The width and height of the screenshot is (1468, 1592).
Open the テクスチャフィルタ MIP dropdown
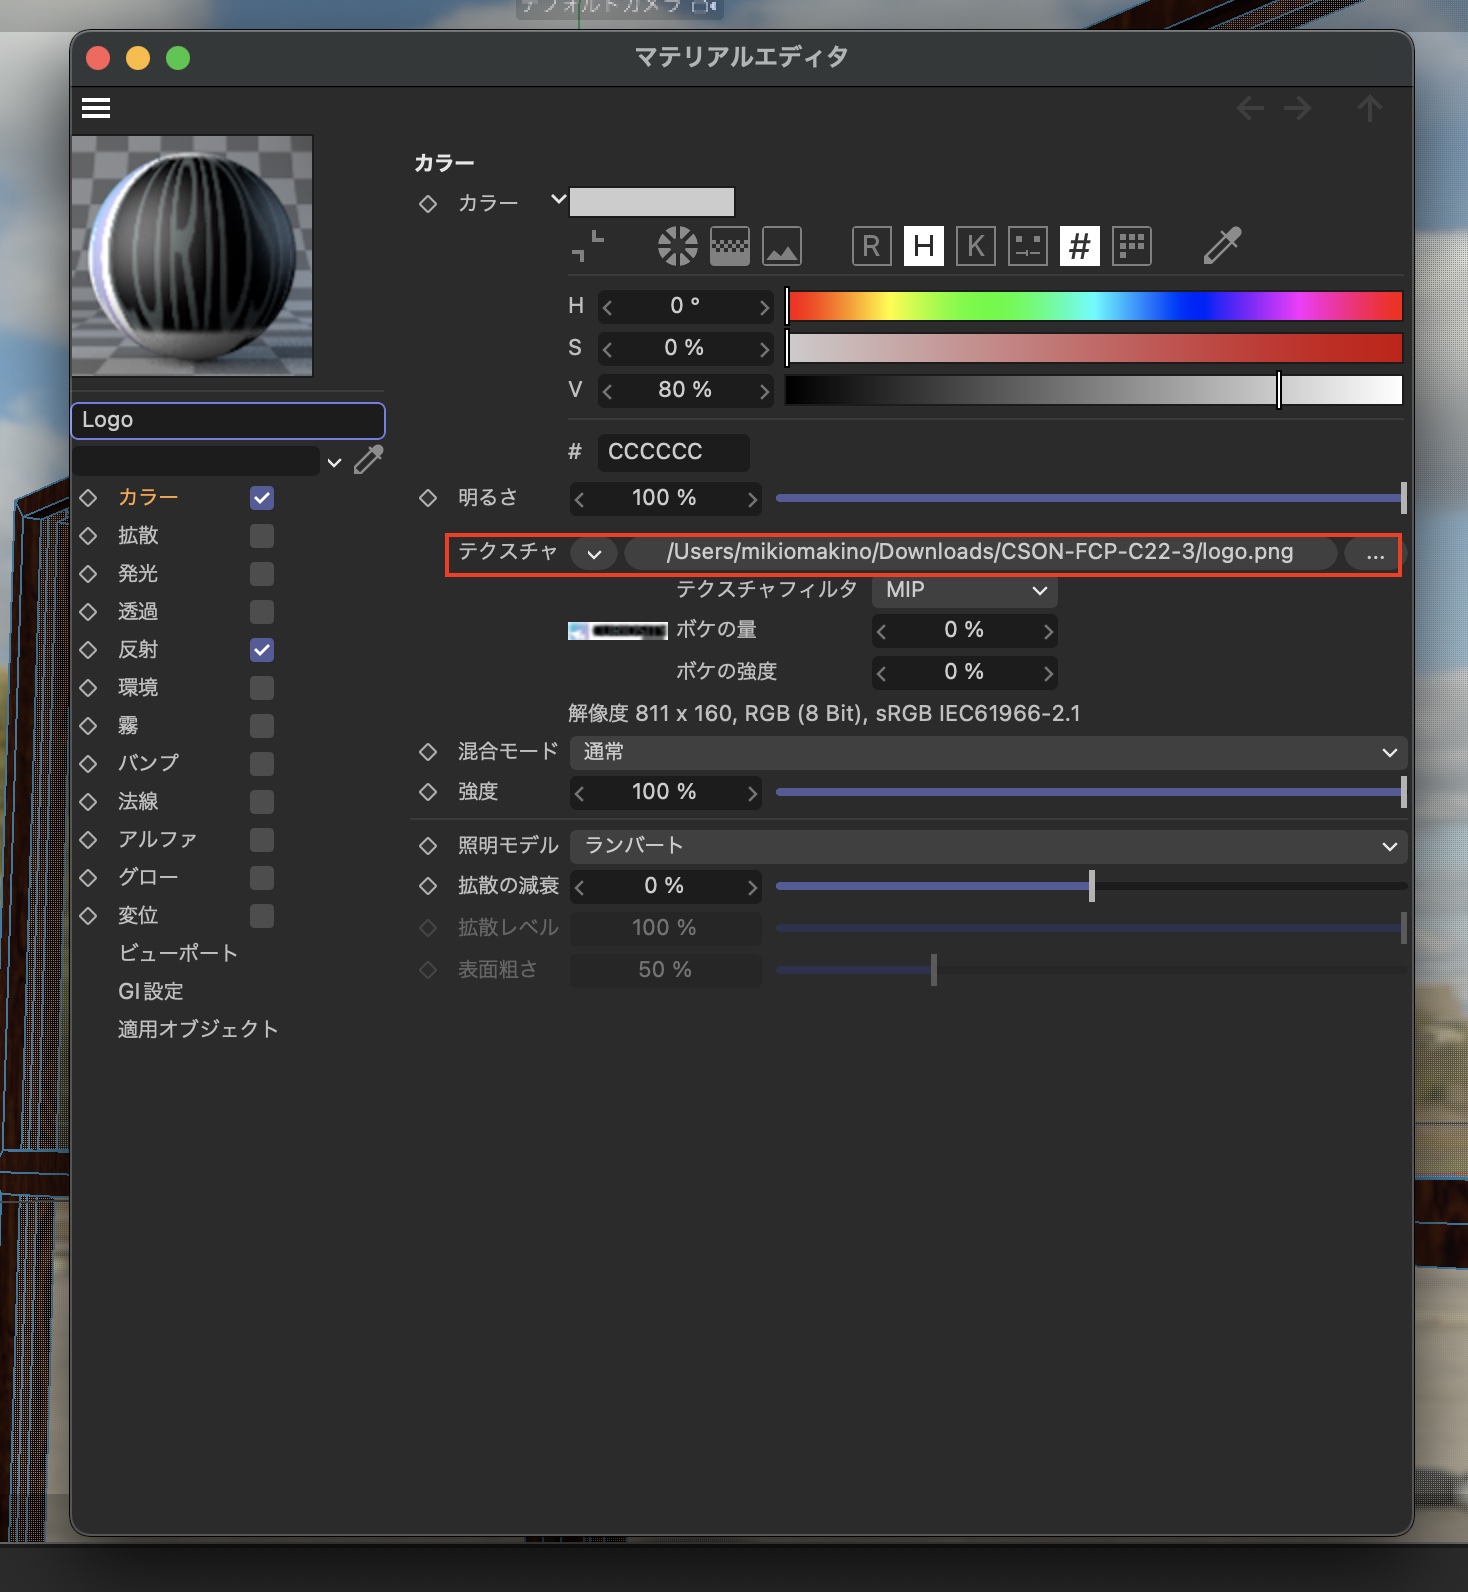[x=964, y=590]
